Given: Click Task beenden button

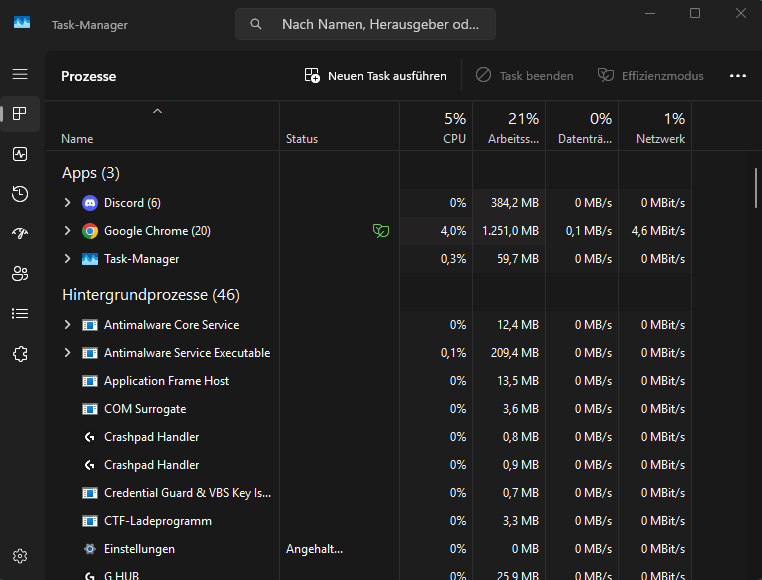Looking at the screenshot, I should [524, 76].
